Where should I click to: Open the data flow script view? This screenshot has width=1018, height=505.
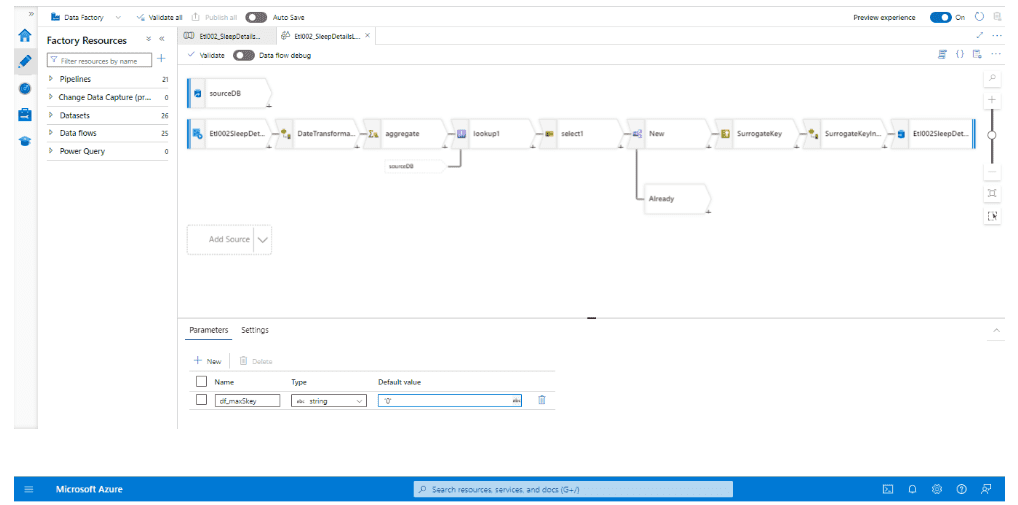pyautogui.click(x=942, y=55)
